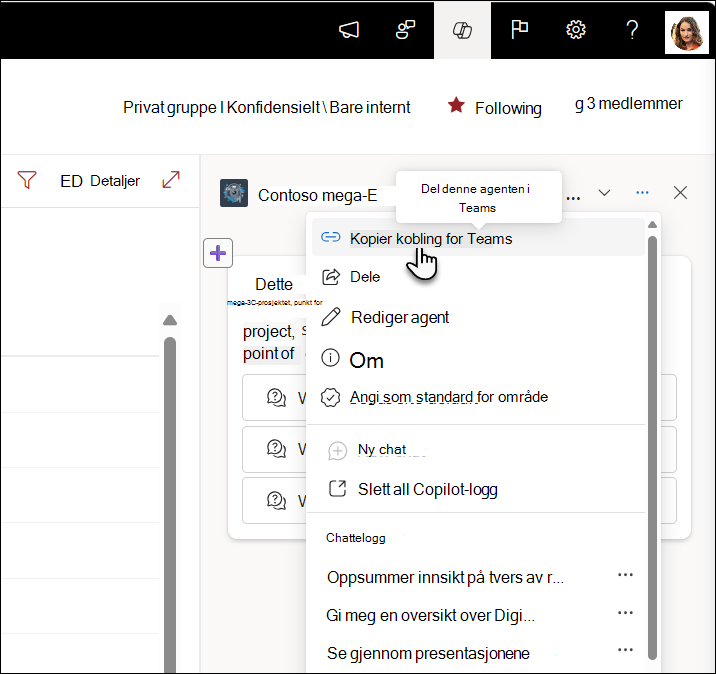The image size is (716, 674).
Task: Open ellipsis for Se gjennom presentasjonene chat
Action: coord(625,650)
